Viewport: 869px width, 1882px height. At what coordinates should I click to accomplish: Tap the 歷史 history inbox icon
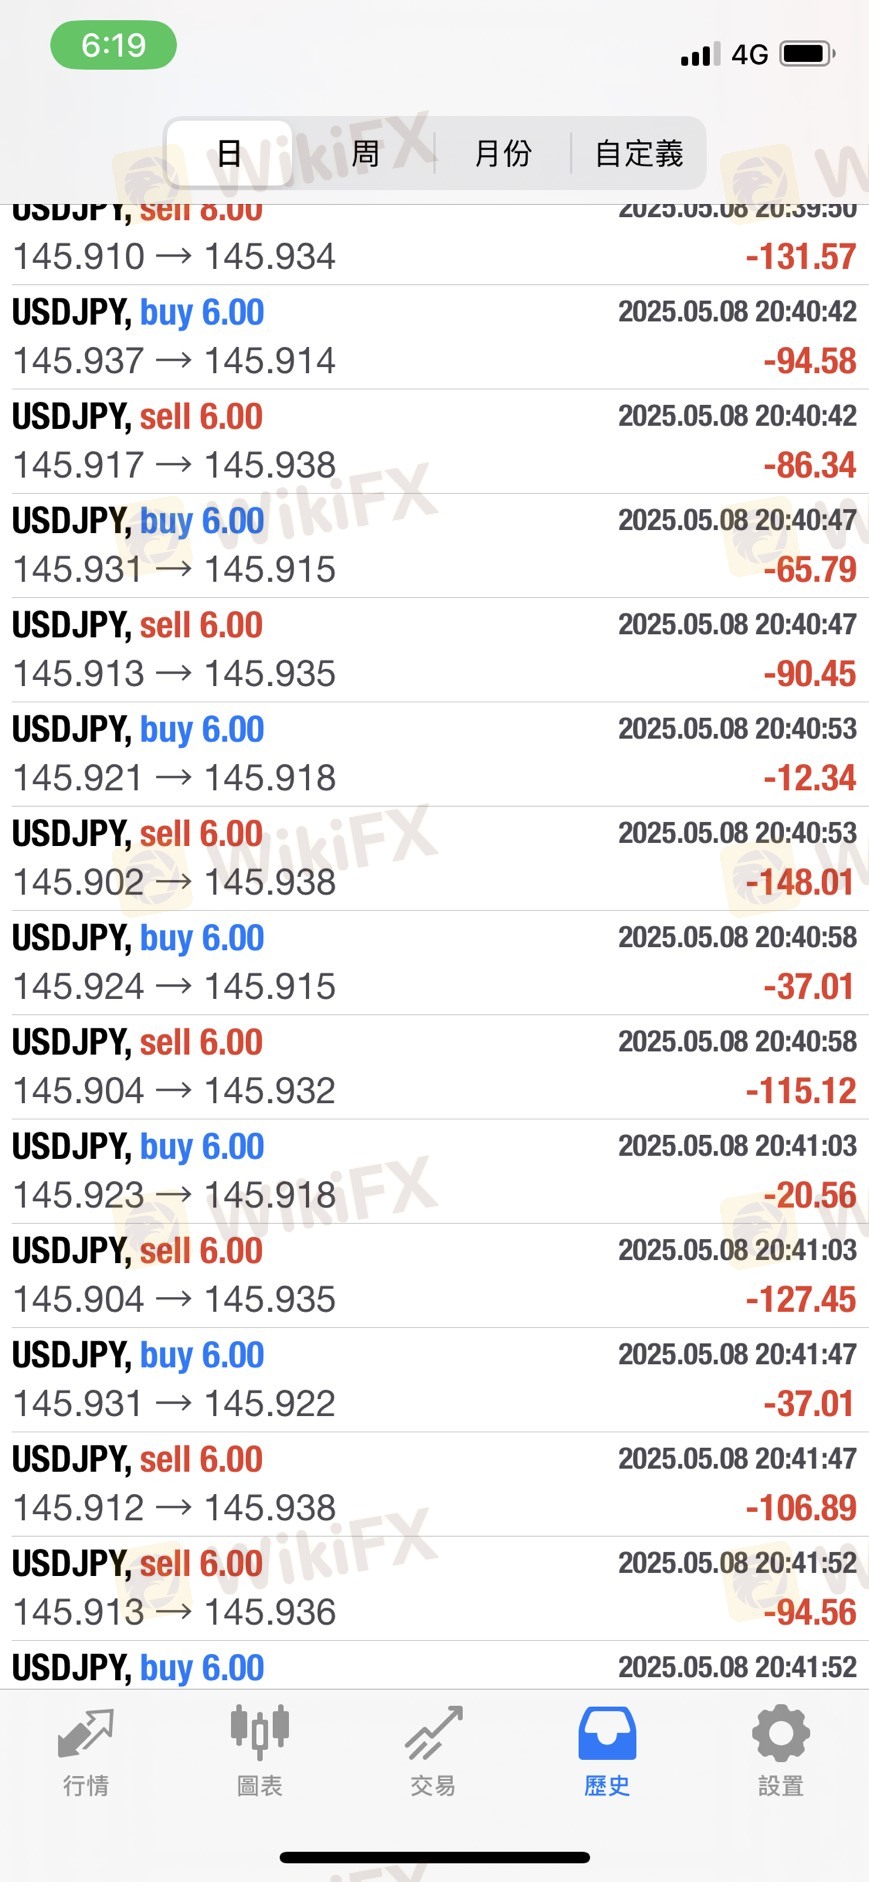click(x=607, y=1733)
